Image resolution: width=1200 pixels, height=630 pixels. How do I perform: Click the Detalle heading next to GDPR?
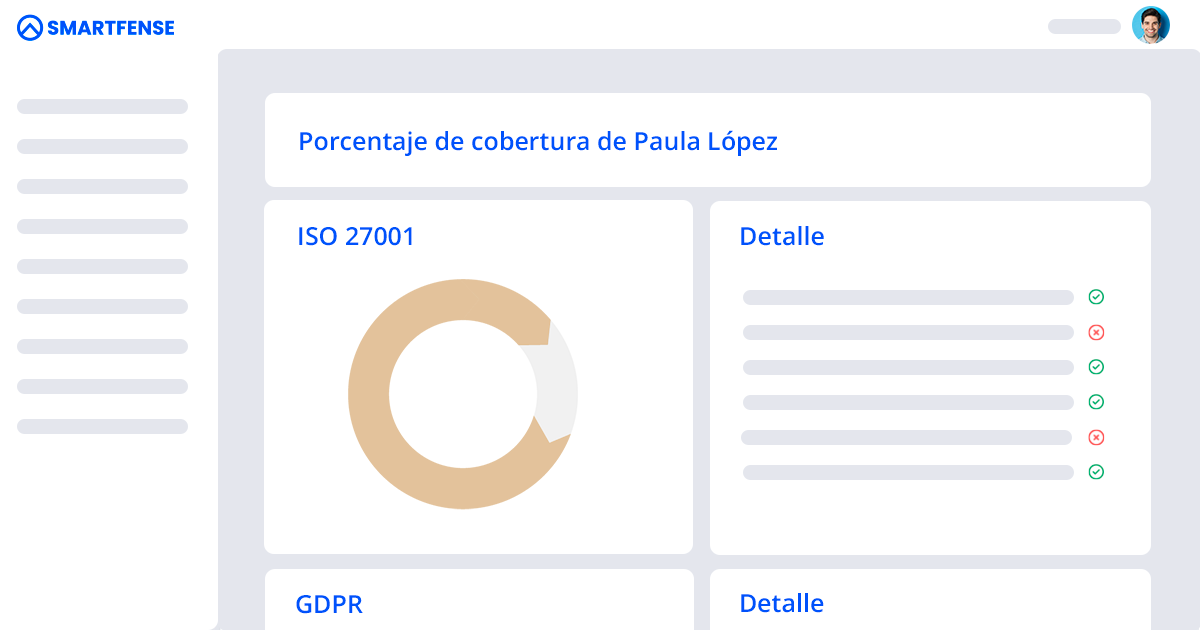tap(781, 604)
